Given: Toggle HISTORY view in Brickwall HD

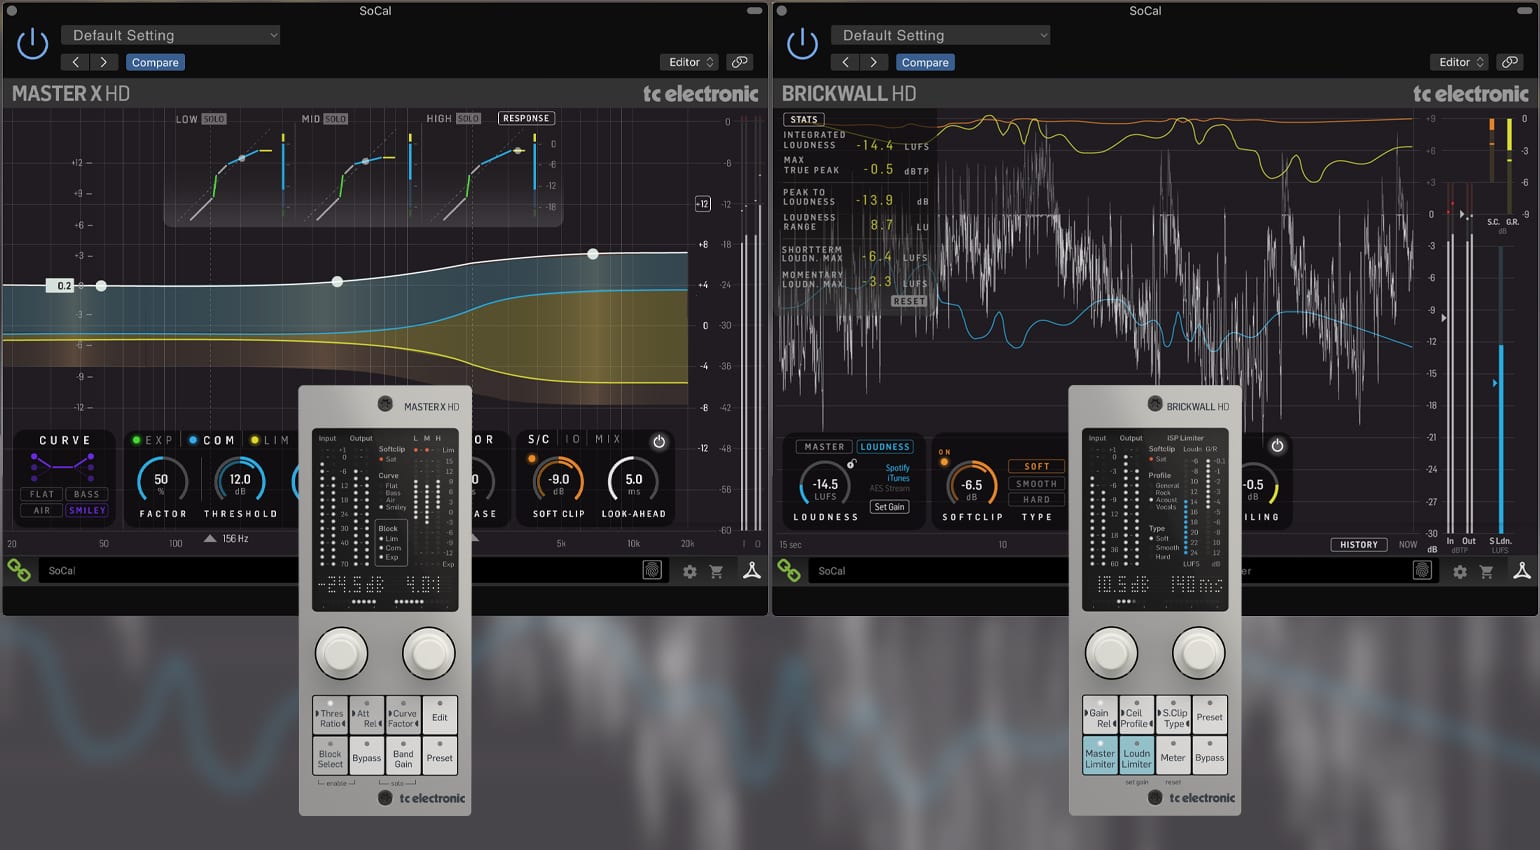Looking at the screenshot, I should point(1359,545).
